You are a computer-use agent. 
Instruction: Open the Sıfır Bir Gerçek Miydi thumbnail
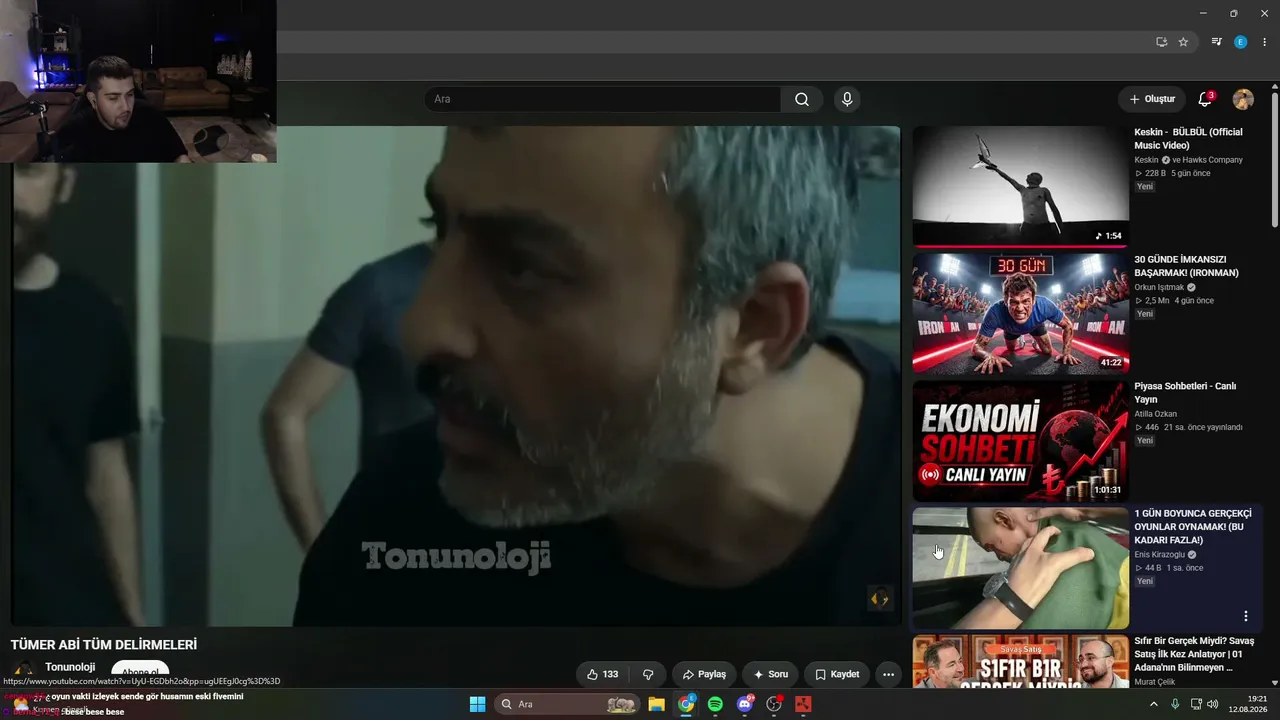(1020, 661)
